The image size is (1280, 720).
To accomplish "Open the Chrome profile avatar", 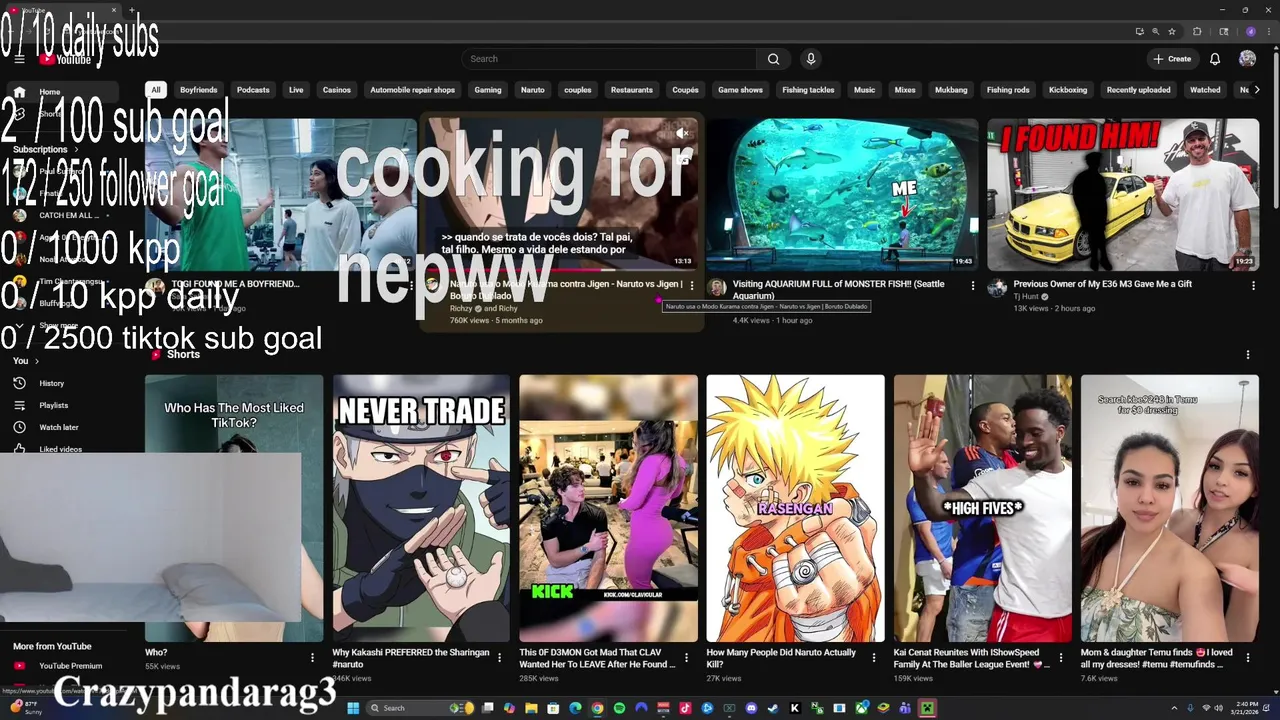I will coord(1250,31).
